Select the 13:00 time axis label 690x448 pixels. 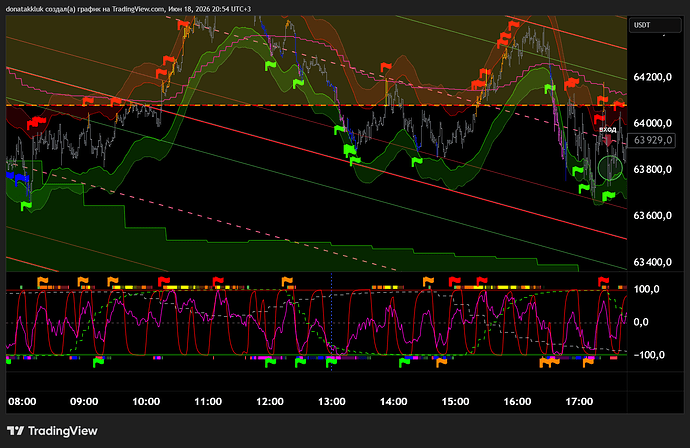331,401
